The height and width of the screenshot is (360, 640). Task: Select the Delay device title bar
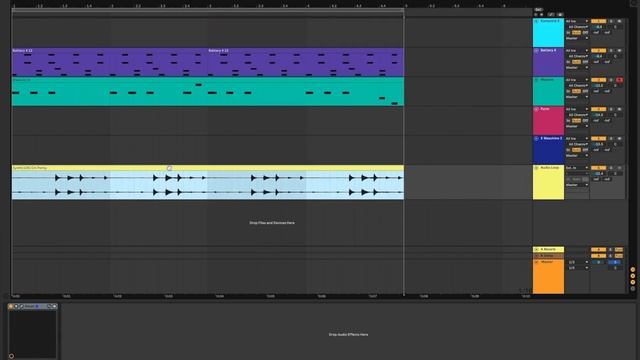tap(33, 306)
